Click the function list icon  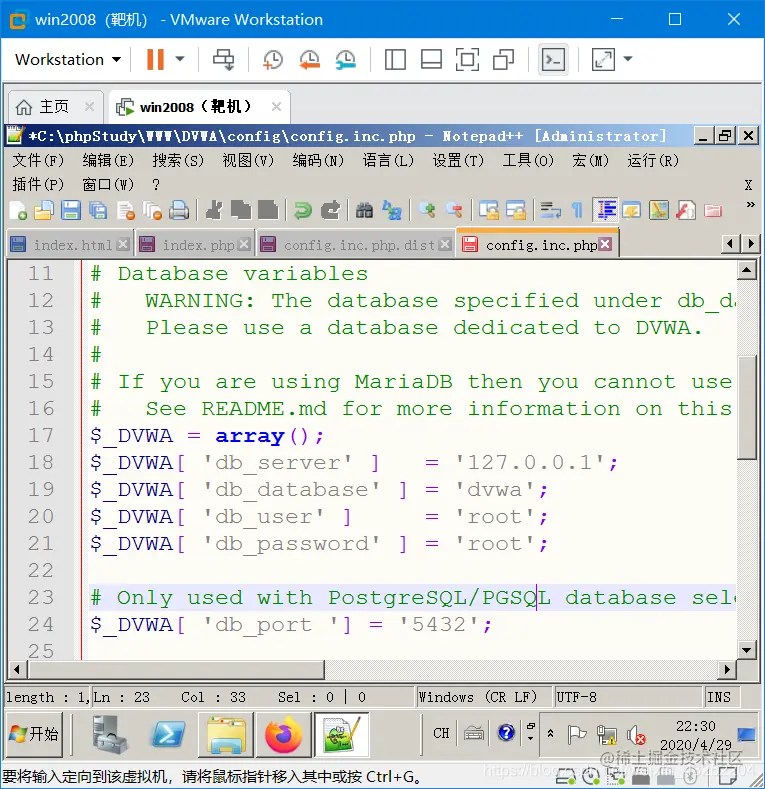tap(686, 210)
